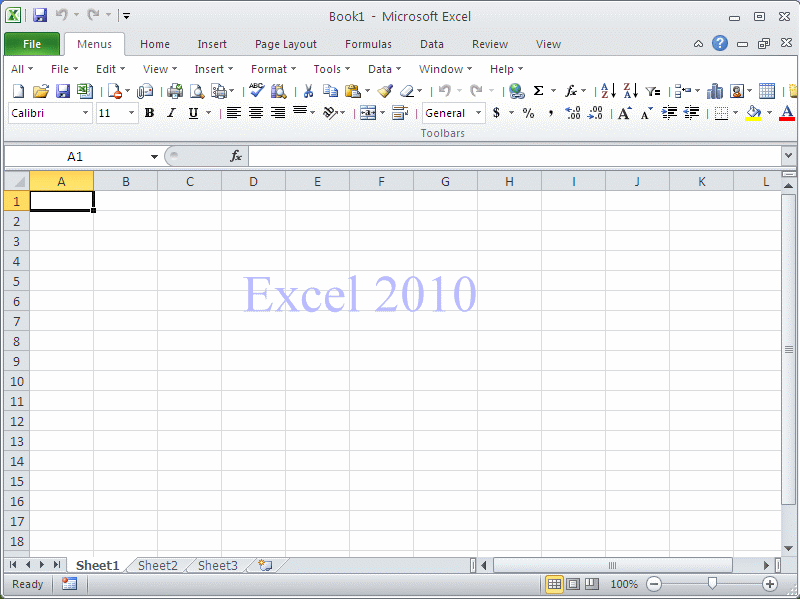Click the Save floppy icon in Menus toolbar
Image resolution: width=800 pixels, height=600 pixels.
63,91
